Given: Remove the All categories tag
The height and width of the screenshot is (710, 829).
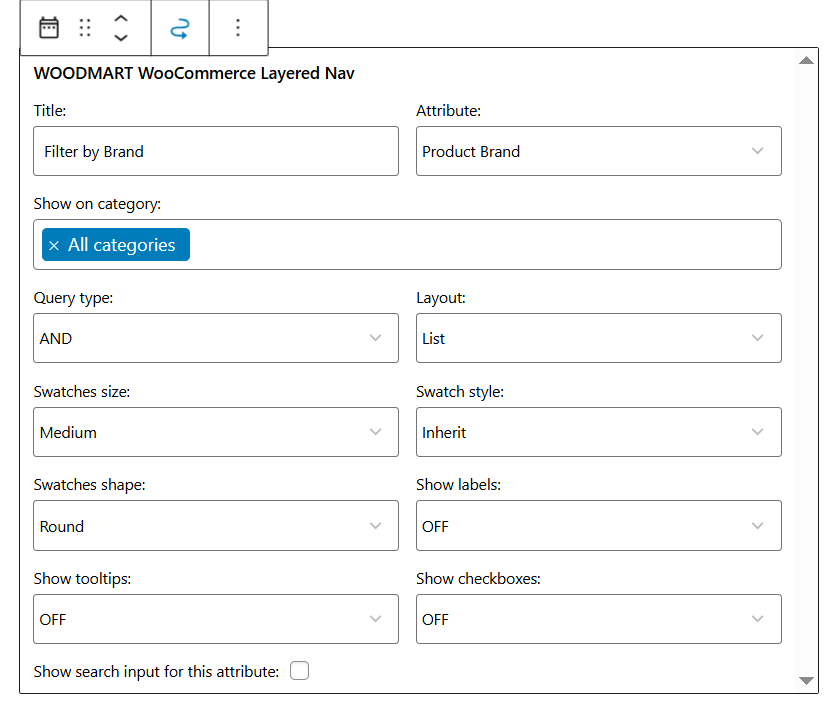Looking at the screenshot, I should point(54,246).
